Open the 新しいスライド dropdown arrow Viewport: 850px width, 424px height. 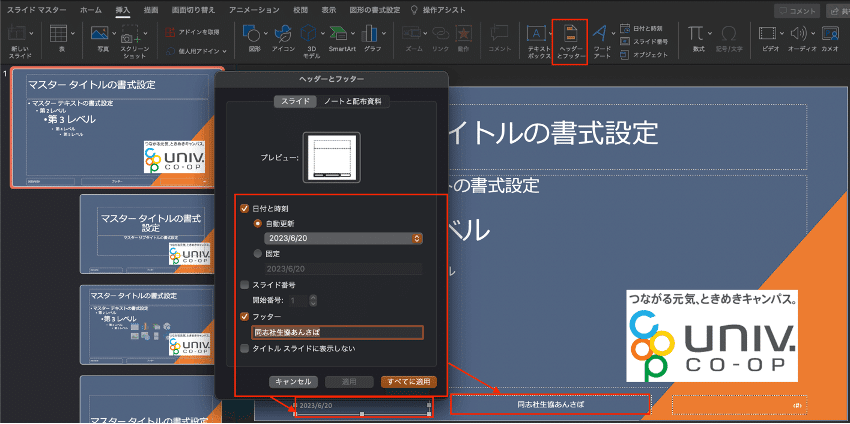[32, 34]
